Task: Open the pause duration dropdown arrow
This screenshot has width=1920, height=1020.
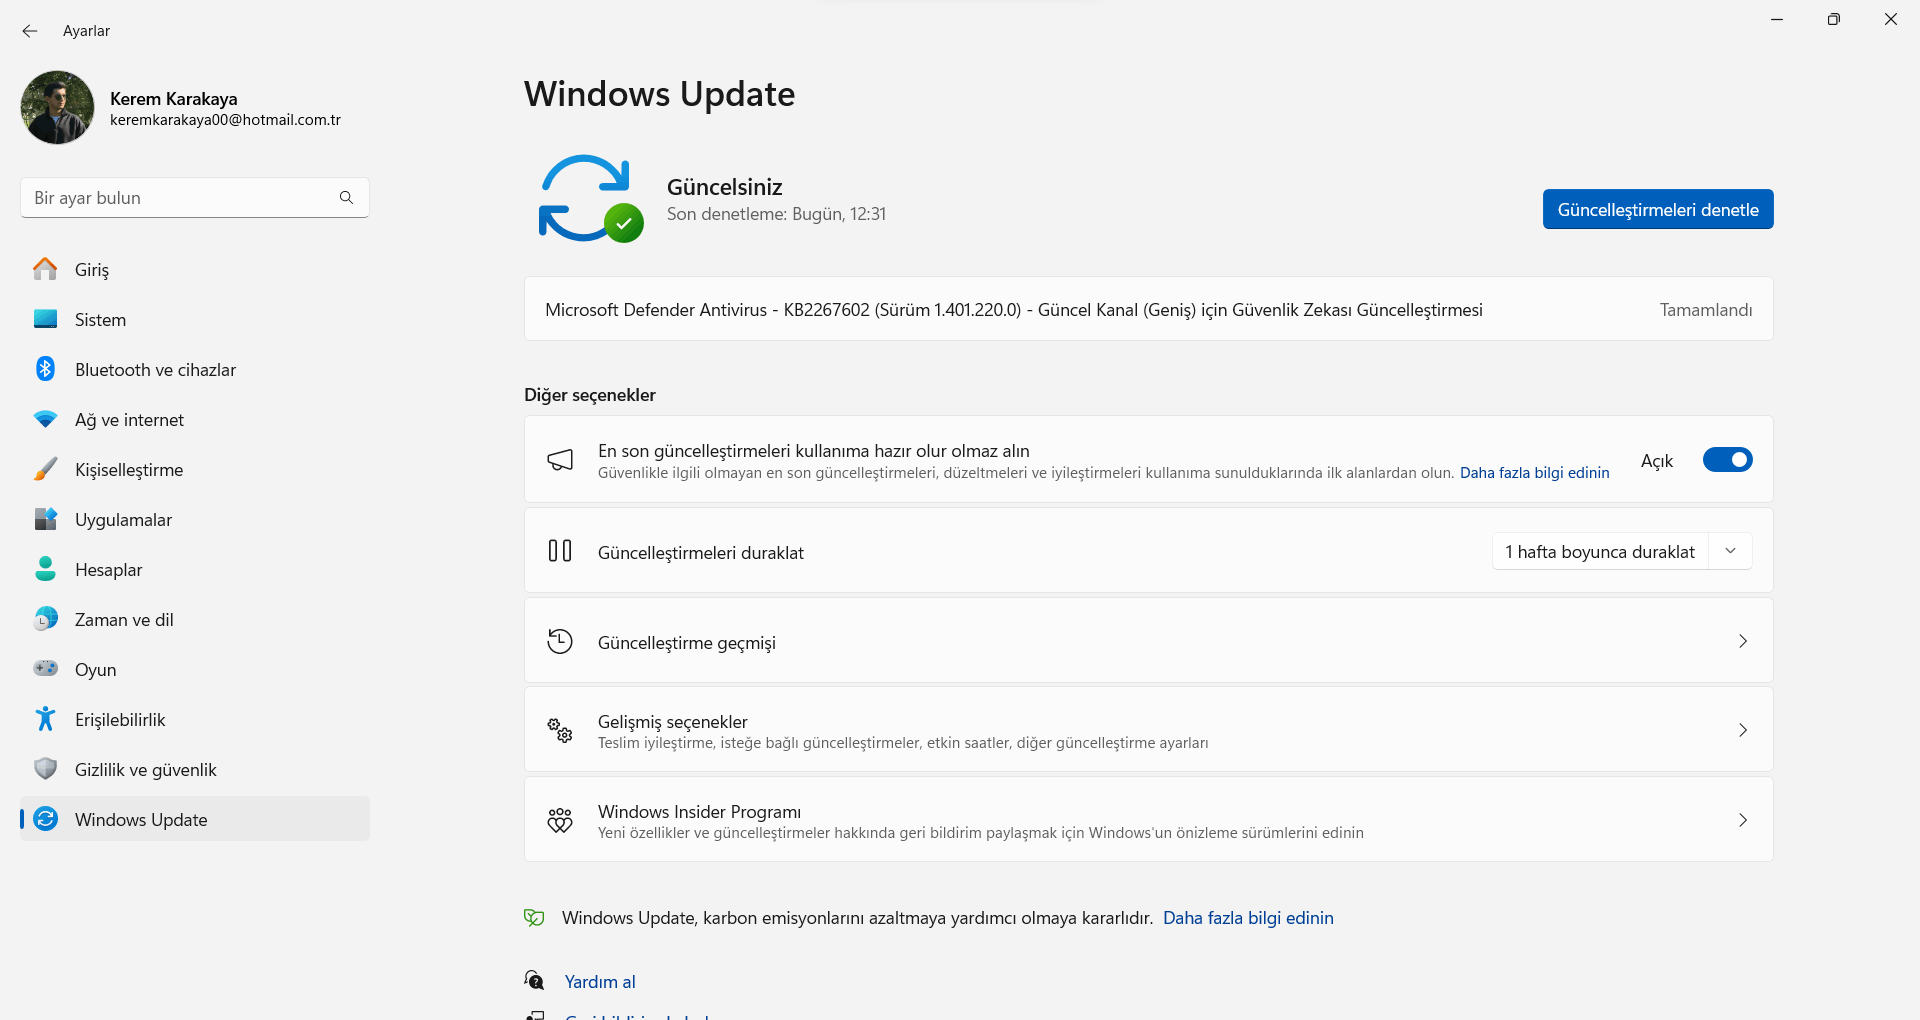Action: 1730,551
